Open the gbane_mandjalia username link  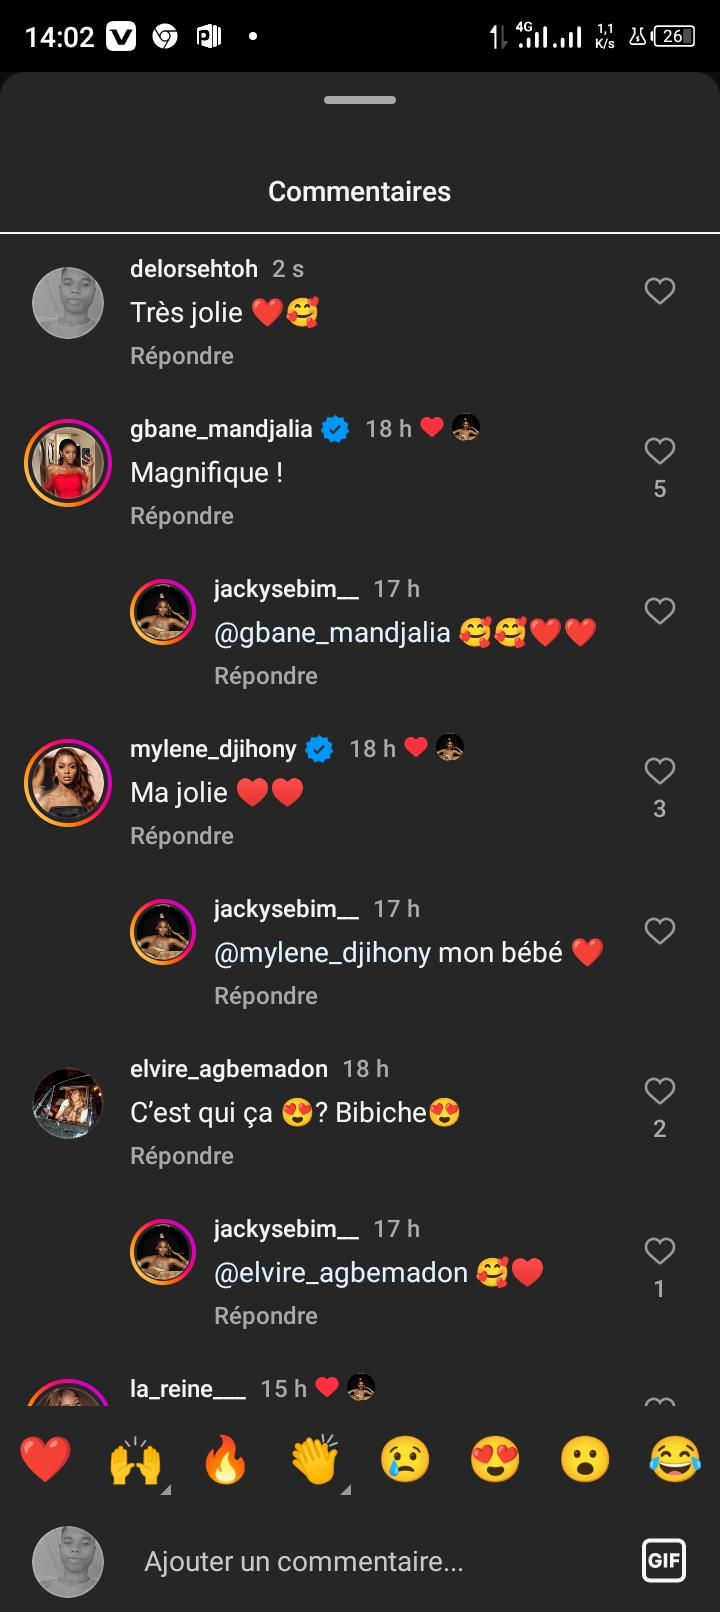pyautogui.click(x=221, y=429)
